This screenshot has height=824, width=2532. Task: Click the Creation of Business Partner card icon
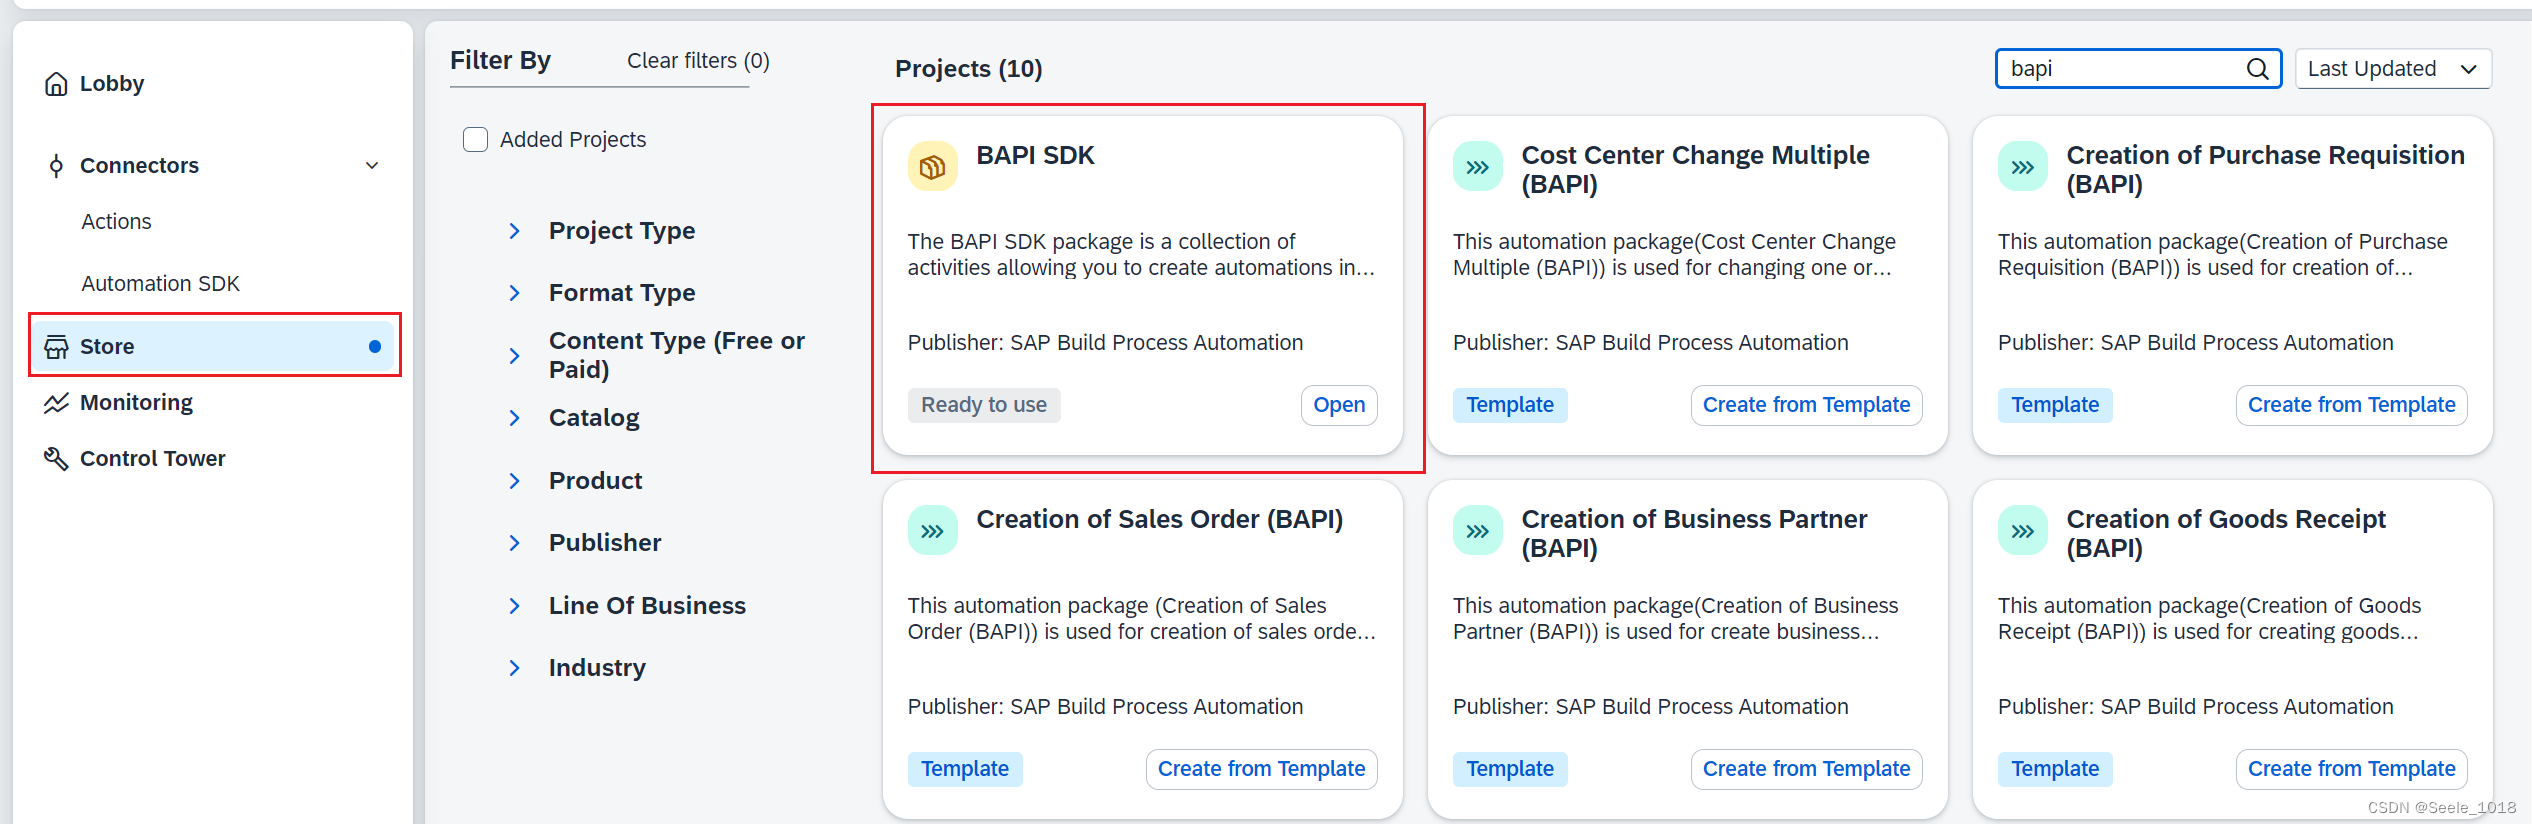pos(1477,531)
